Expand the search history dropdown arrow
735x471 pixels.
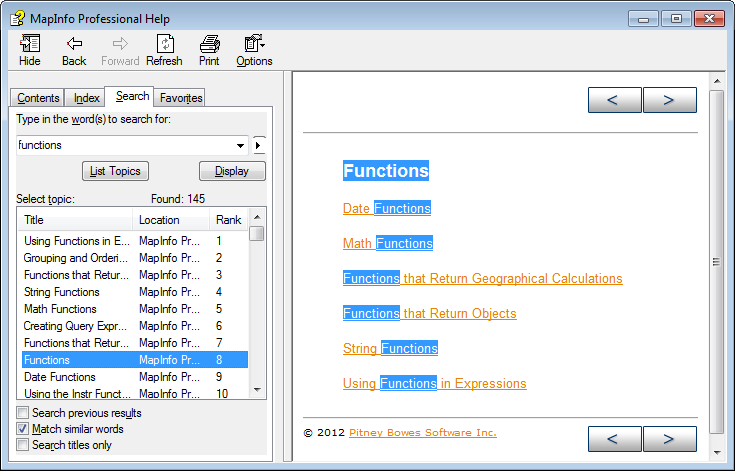pos(240,145)
